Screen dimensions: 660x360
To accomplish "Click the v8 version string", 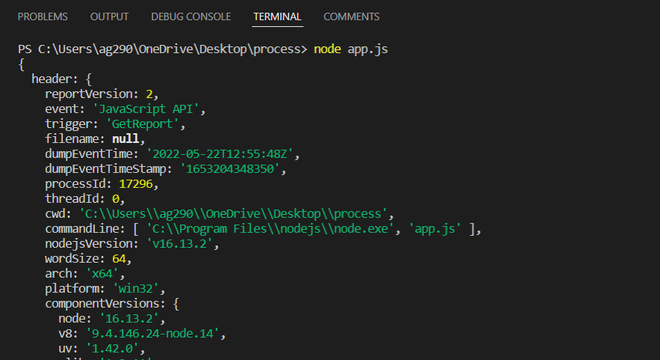I will click(x=152, y=333).
